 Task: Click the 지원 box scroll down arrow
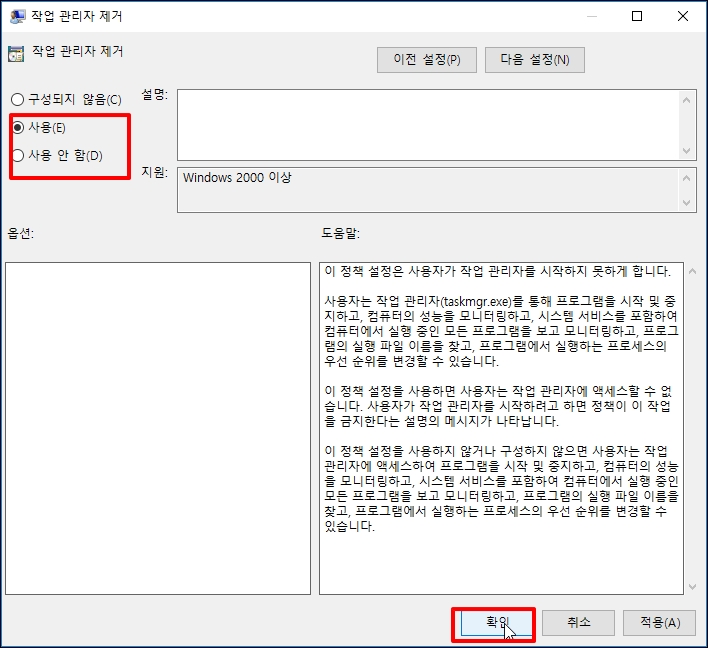[687, 203]
